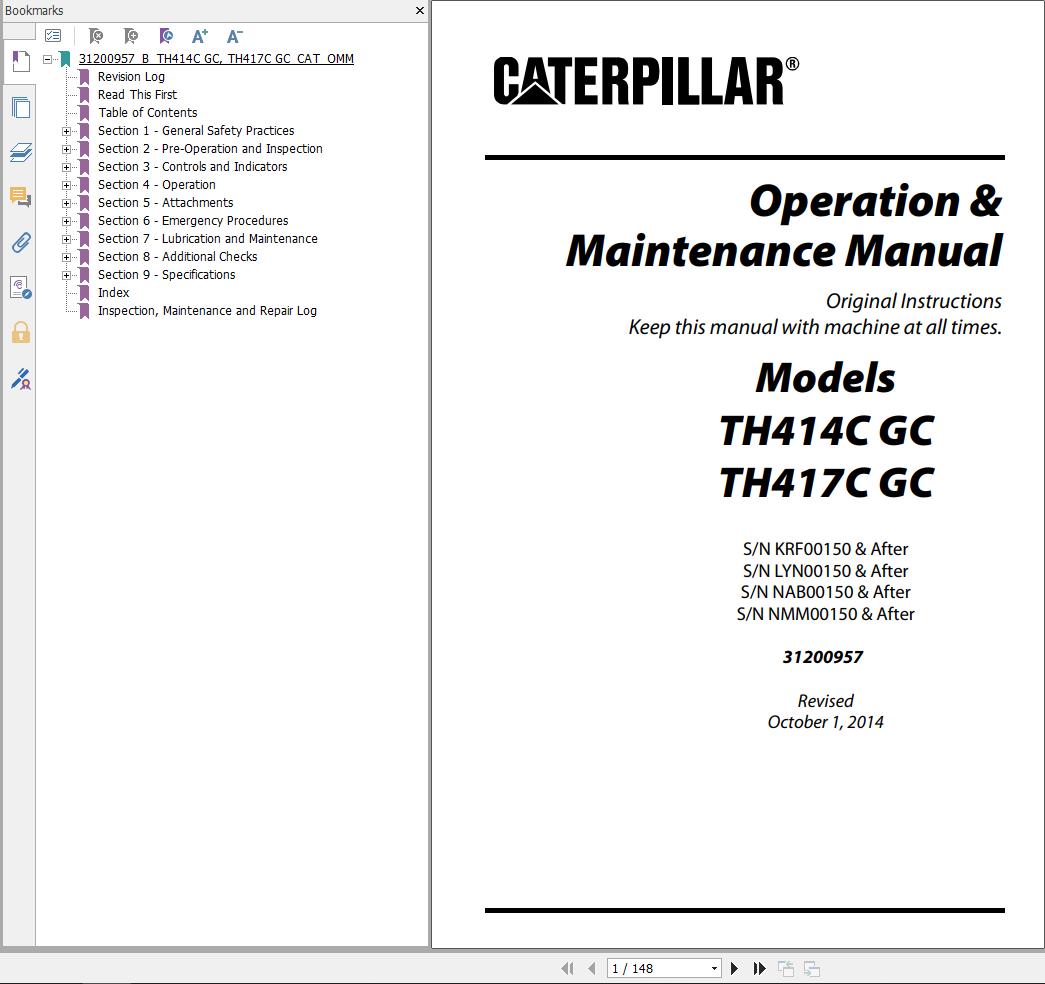This screenshot has width=1045, height=984.
Task: Open Inspection, Maintenance and Repair Log bookmark
Action: pos(207,311)
